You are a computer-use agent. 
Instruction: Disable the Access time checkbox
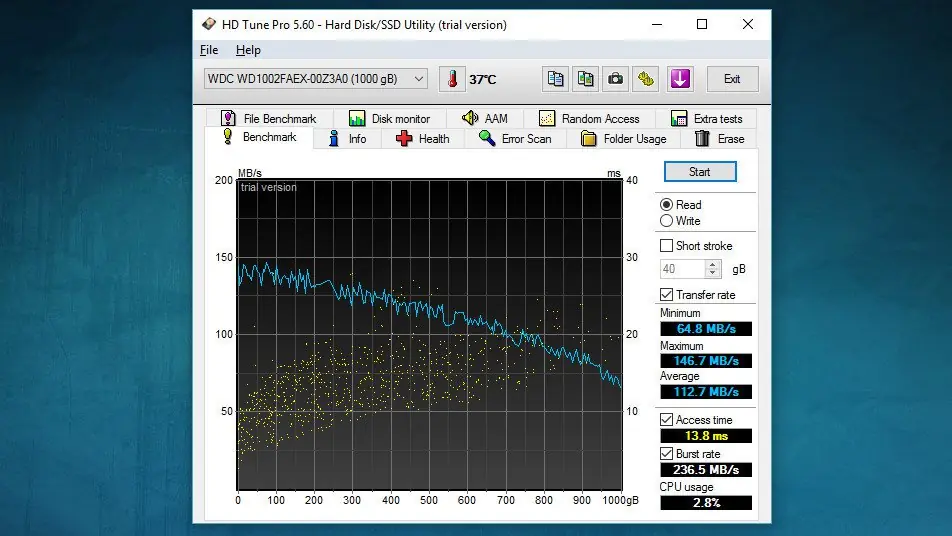[667, 420]
